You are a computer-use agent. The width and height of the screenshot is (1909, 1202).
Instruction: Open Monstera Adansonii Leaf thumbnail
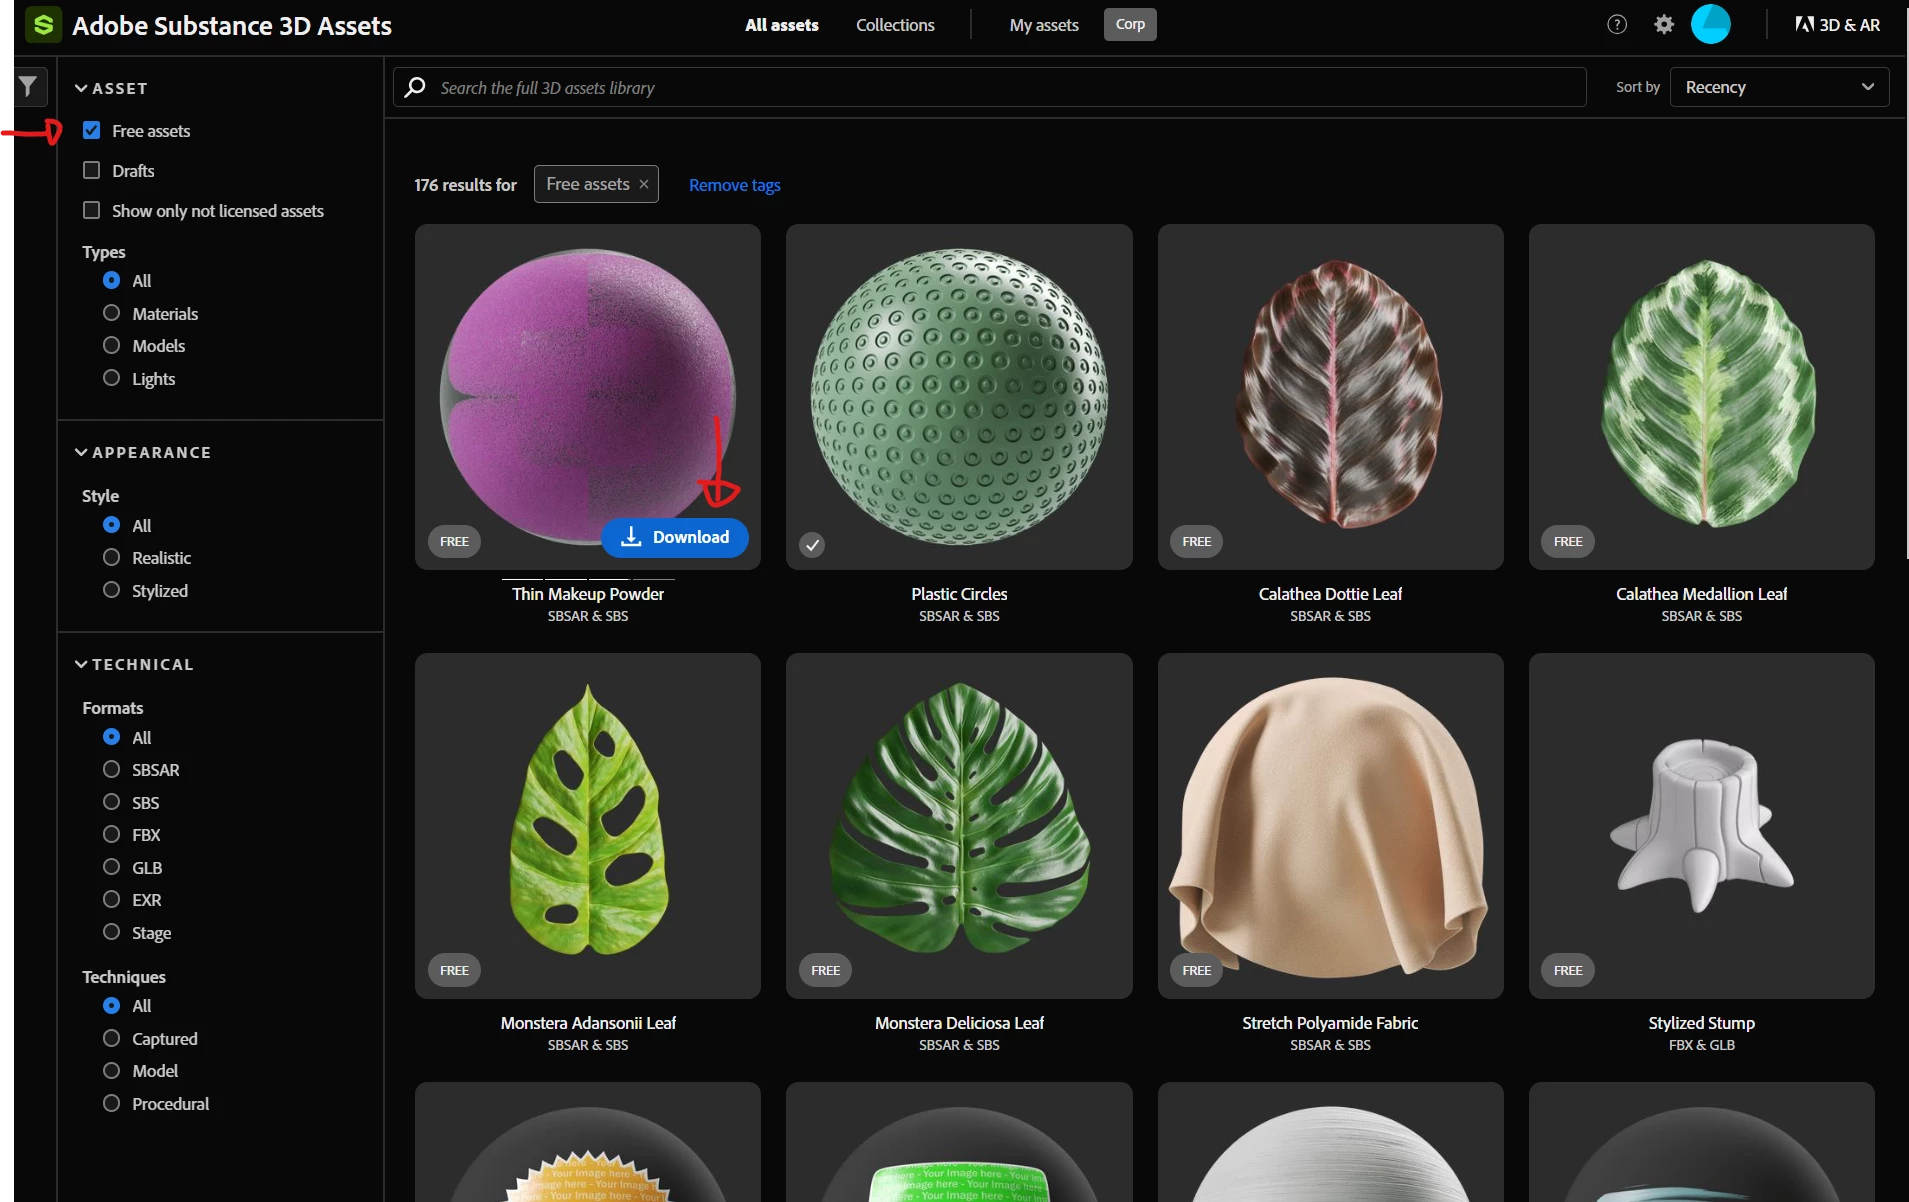[x=588, y=826]
